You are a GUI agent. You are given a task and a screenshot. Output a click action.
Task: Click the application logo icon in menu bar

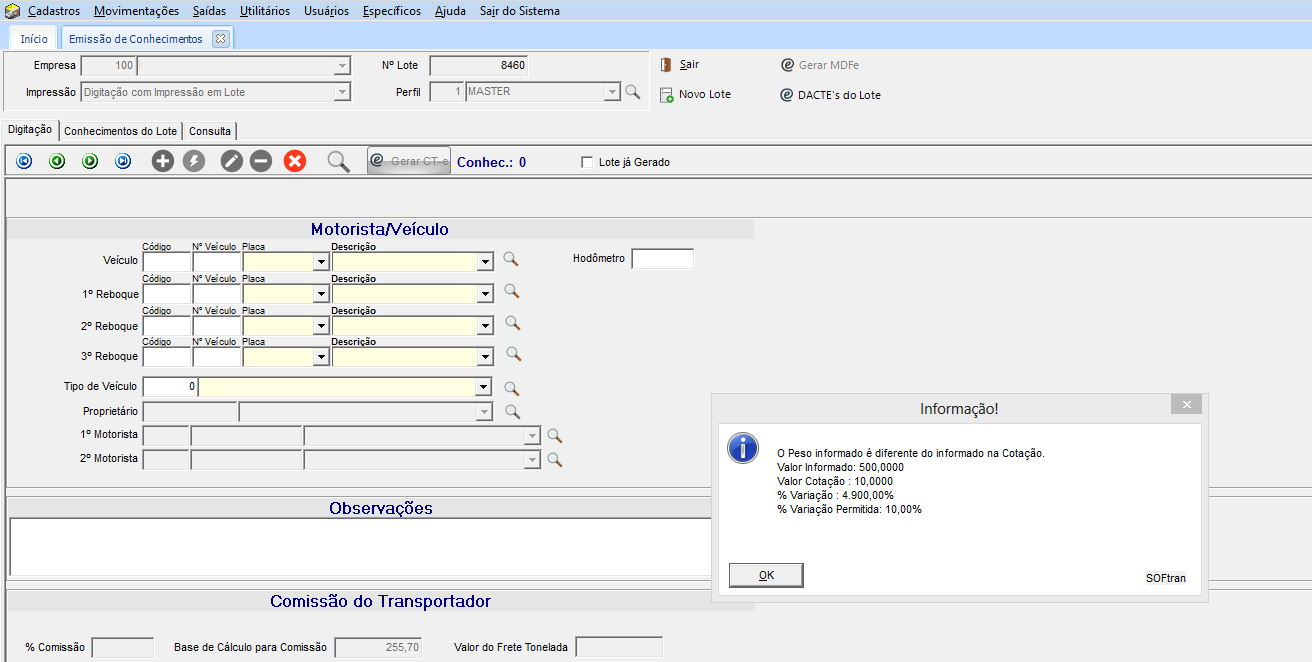point(13,11)
